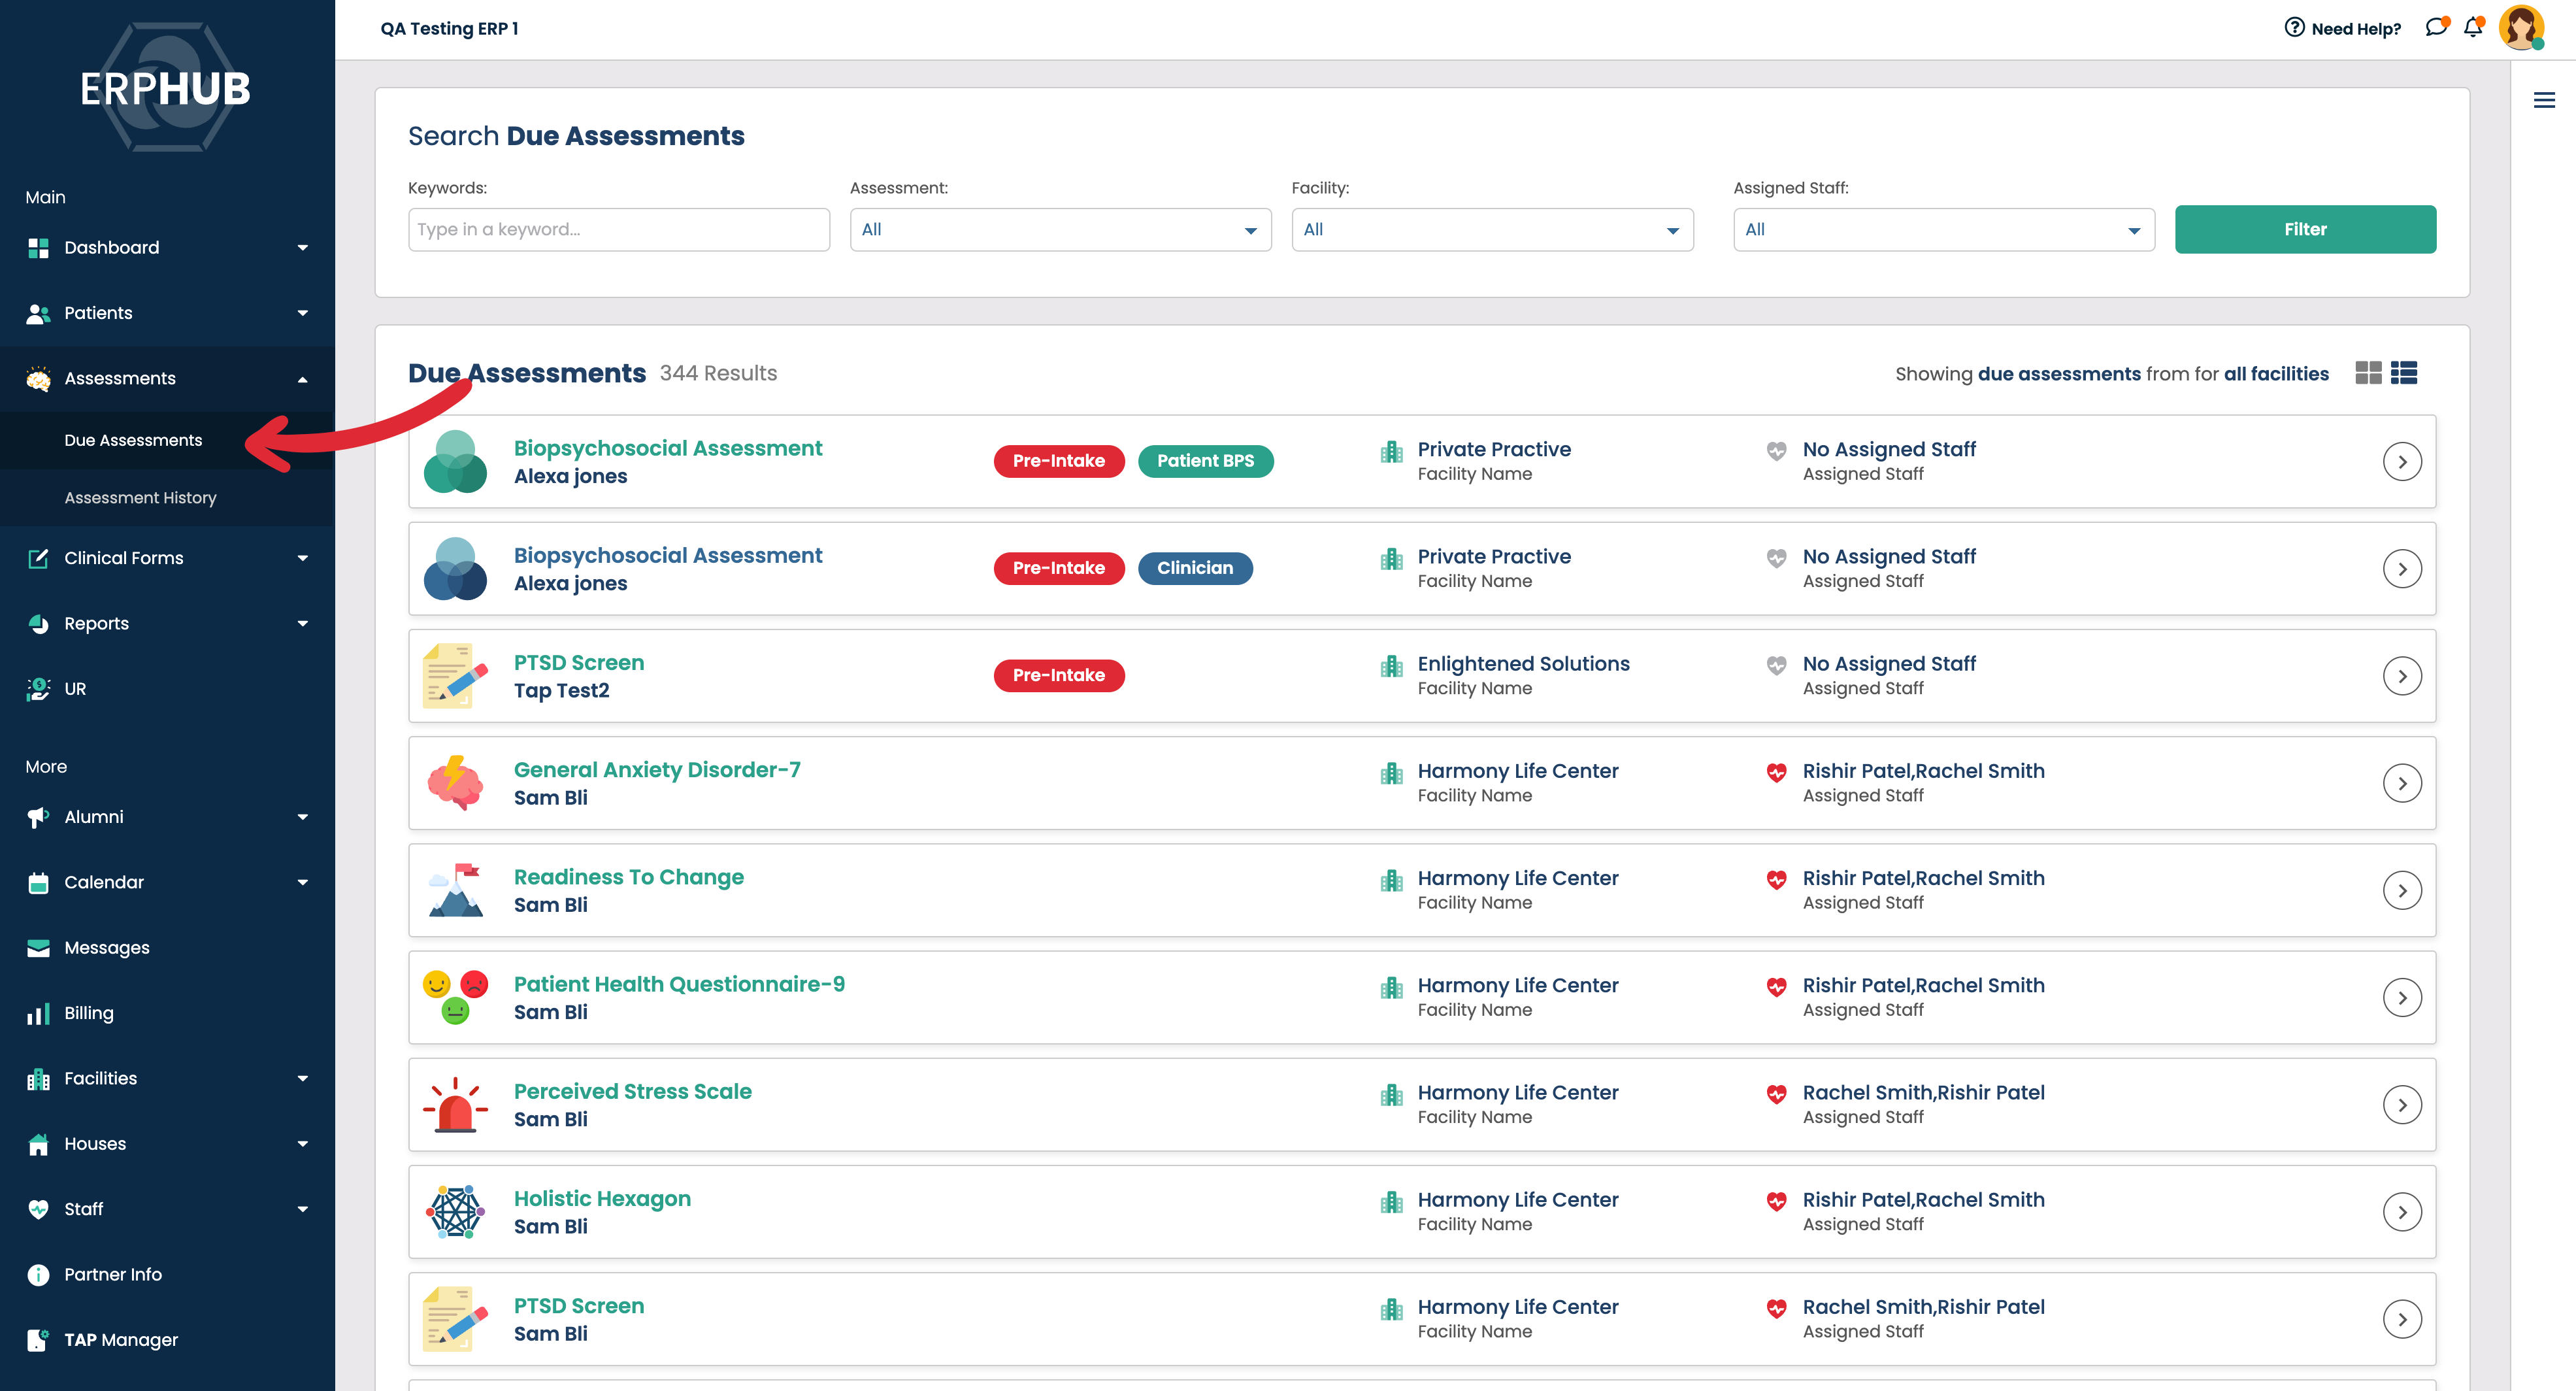This screenshot has width=2576, height=1391.
Task: Click Need Help question icon
Action: (x=2294, y=28)
